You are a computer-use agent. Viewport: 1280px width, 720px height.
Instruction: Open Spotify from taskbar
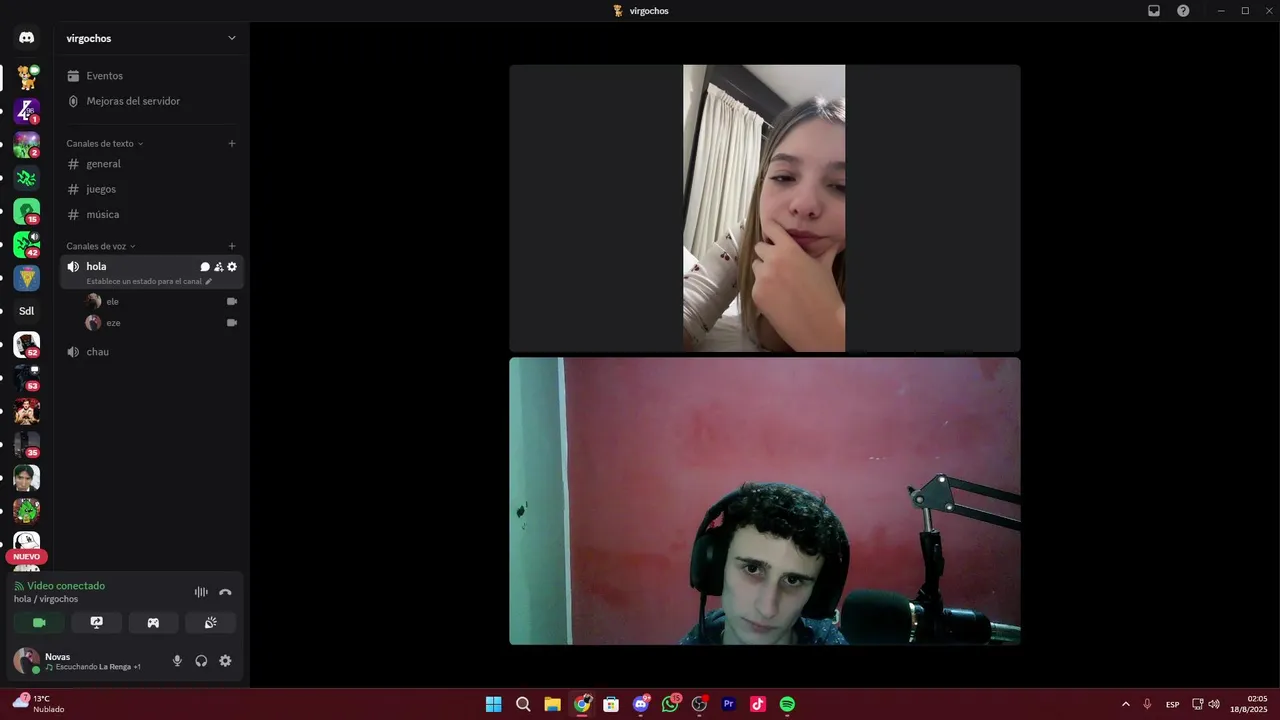tap(787, 704)
